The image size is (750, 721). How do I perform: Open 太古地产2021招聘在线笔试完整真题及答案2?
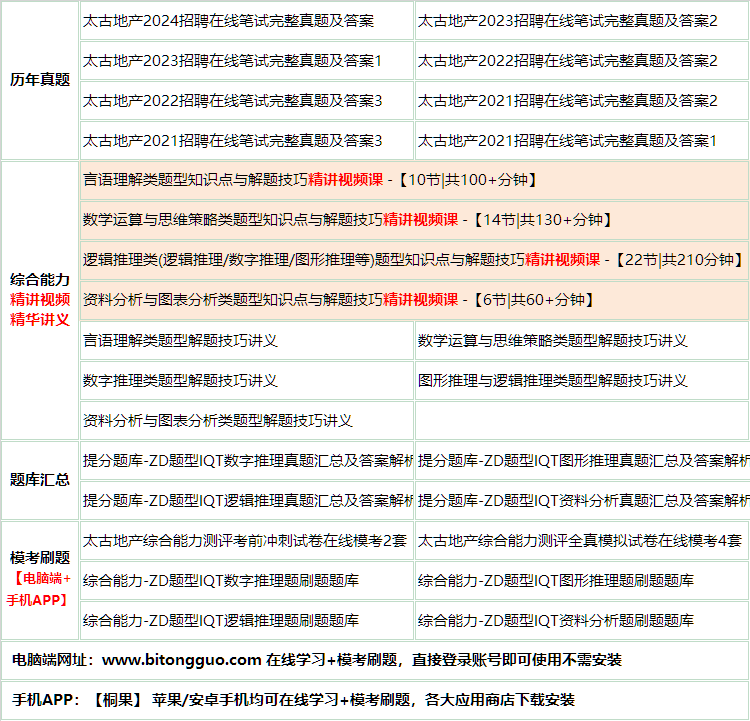click(x=567, y=101)
